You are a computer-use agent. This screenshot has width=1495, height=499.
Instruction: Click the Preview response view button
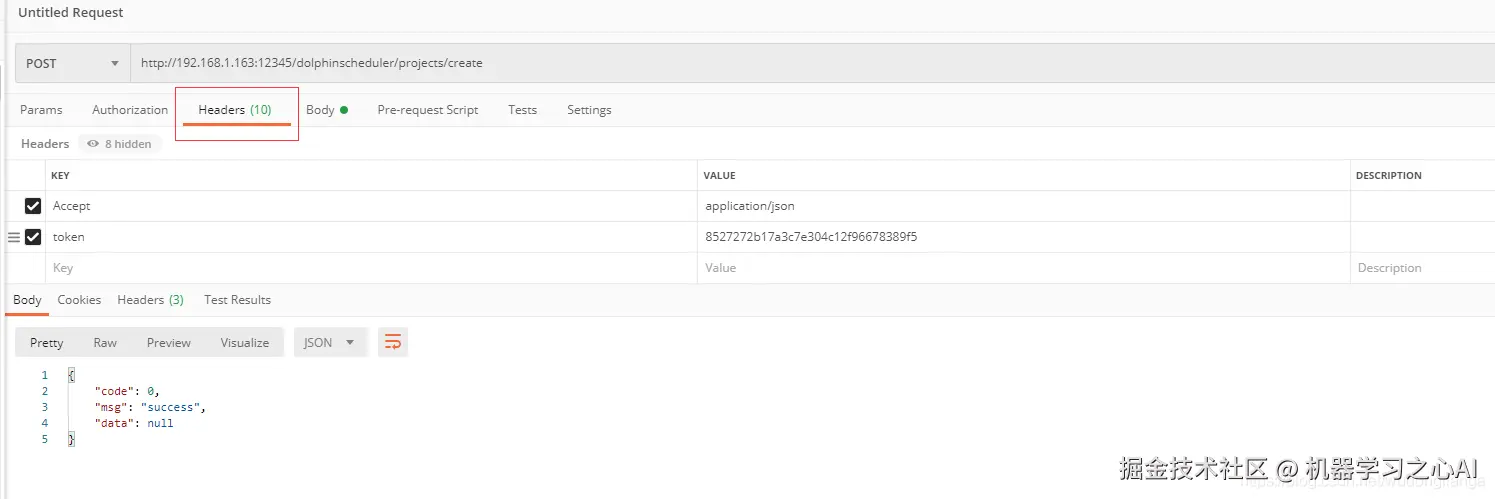168,342
